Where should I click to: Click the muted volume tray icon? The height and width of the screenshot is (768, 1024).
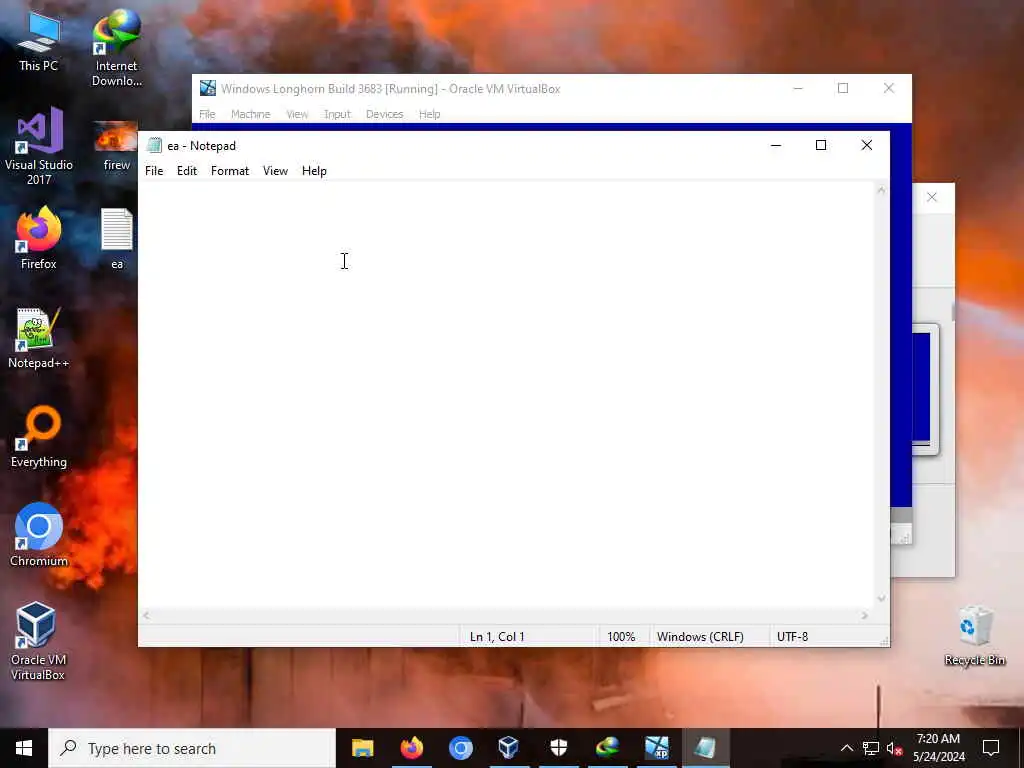(x=895, y=748)
